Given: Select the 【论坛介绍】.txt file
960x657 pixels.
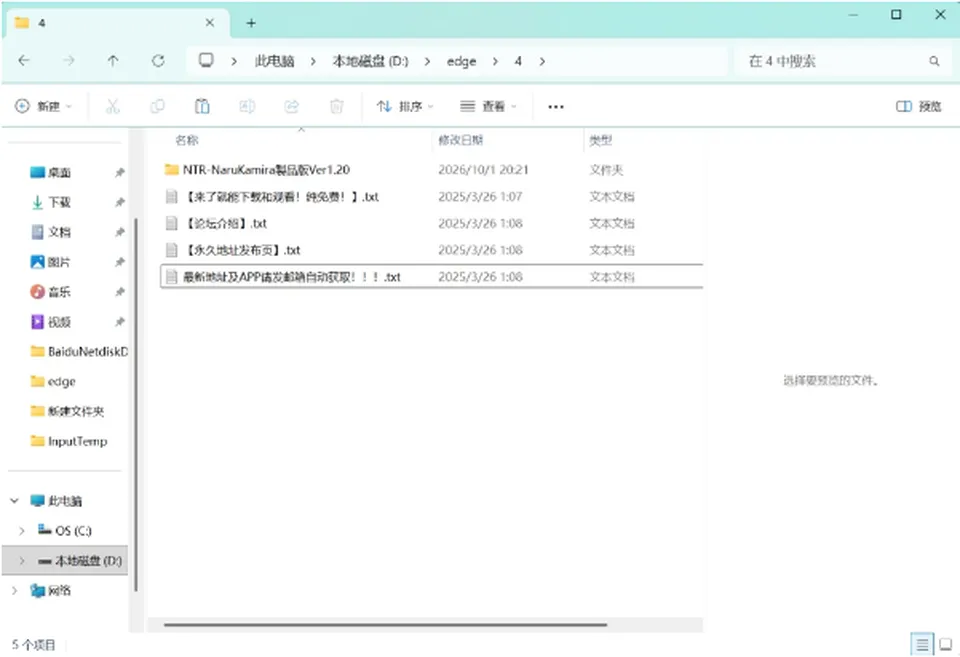Looking at the screenshot, I should [x=432, y=223].
